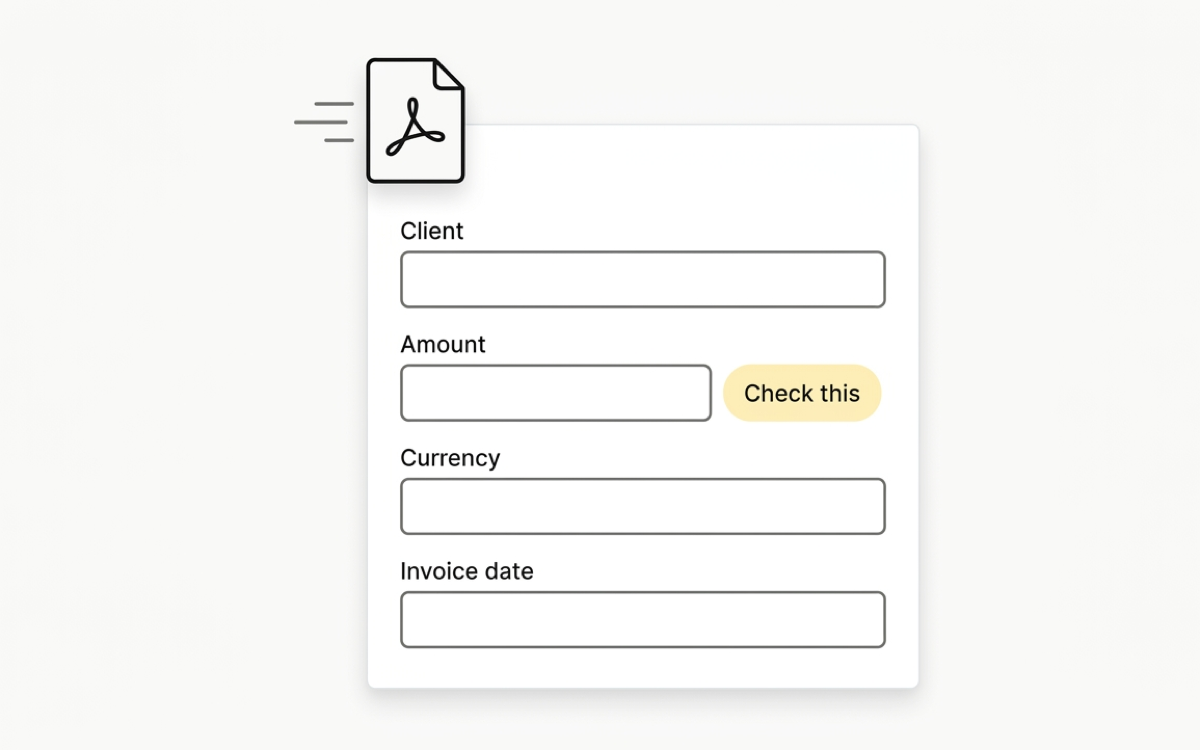Select the Currency input field
This screenshot has height=750, width=1200.
(643, 506)
